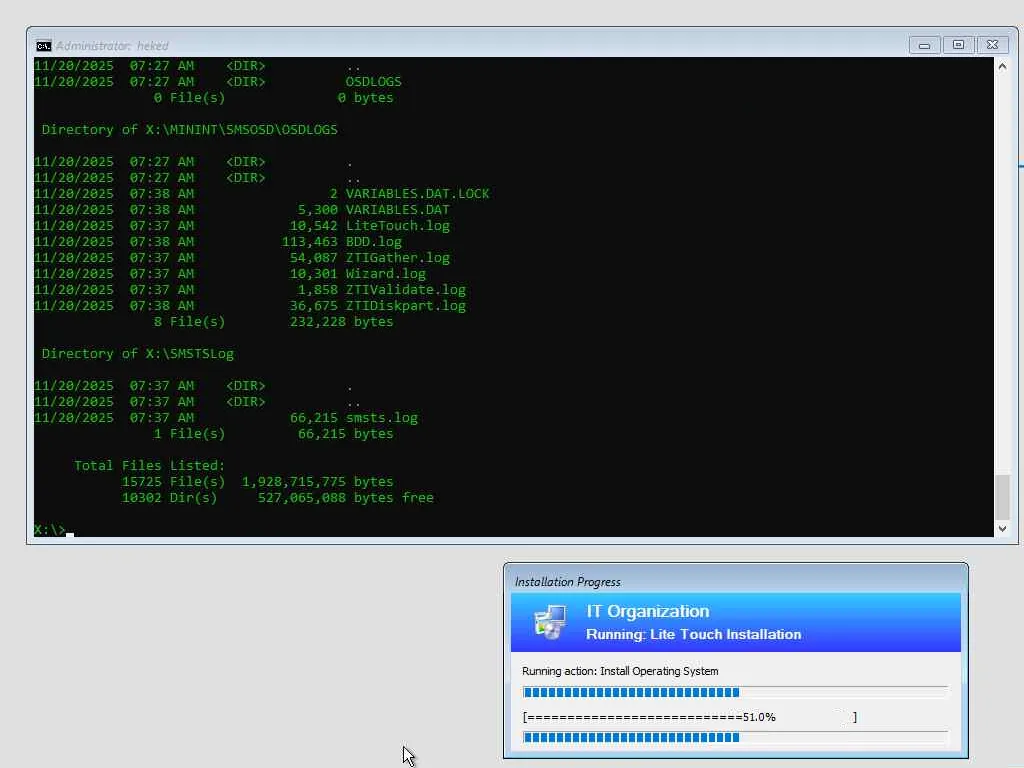Click the ZTIGather.log file name
1024x768 pixels.
(398, 258)
